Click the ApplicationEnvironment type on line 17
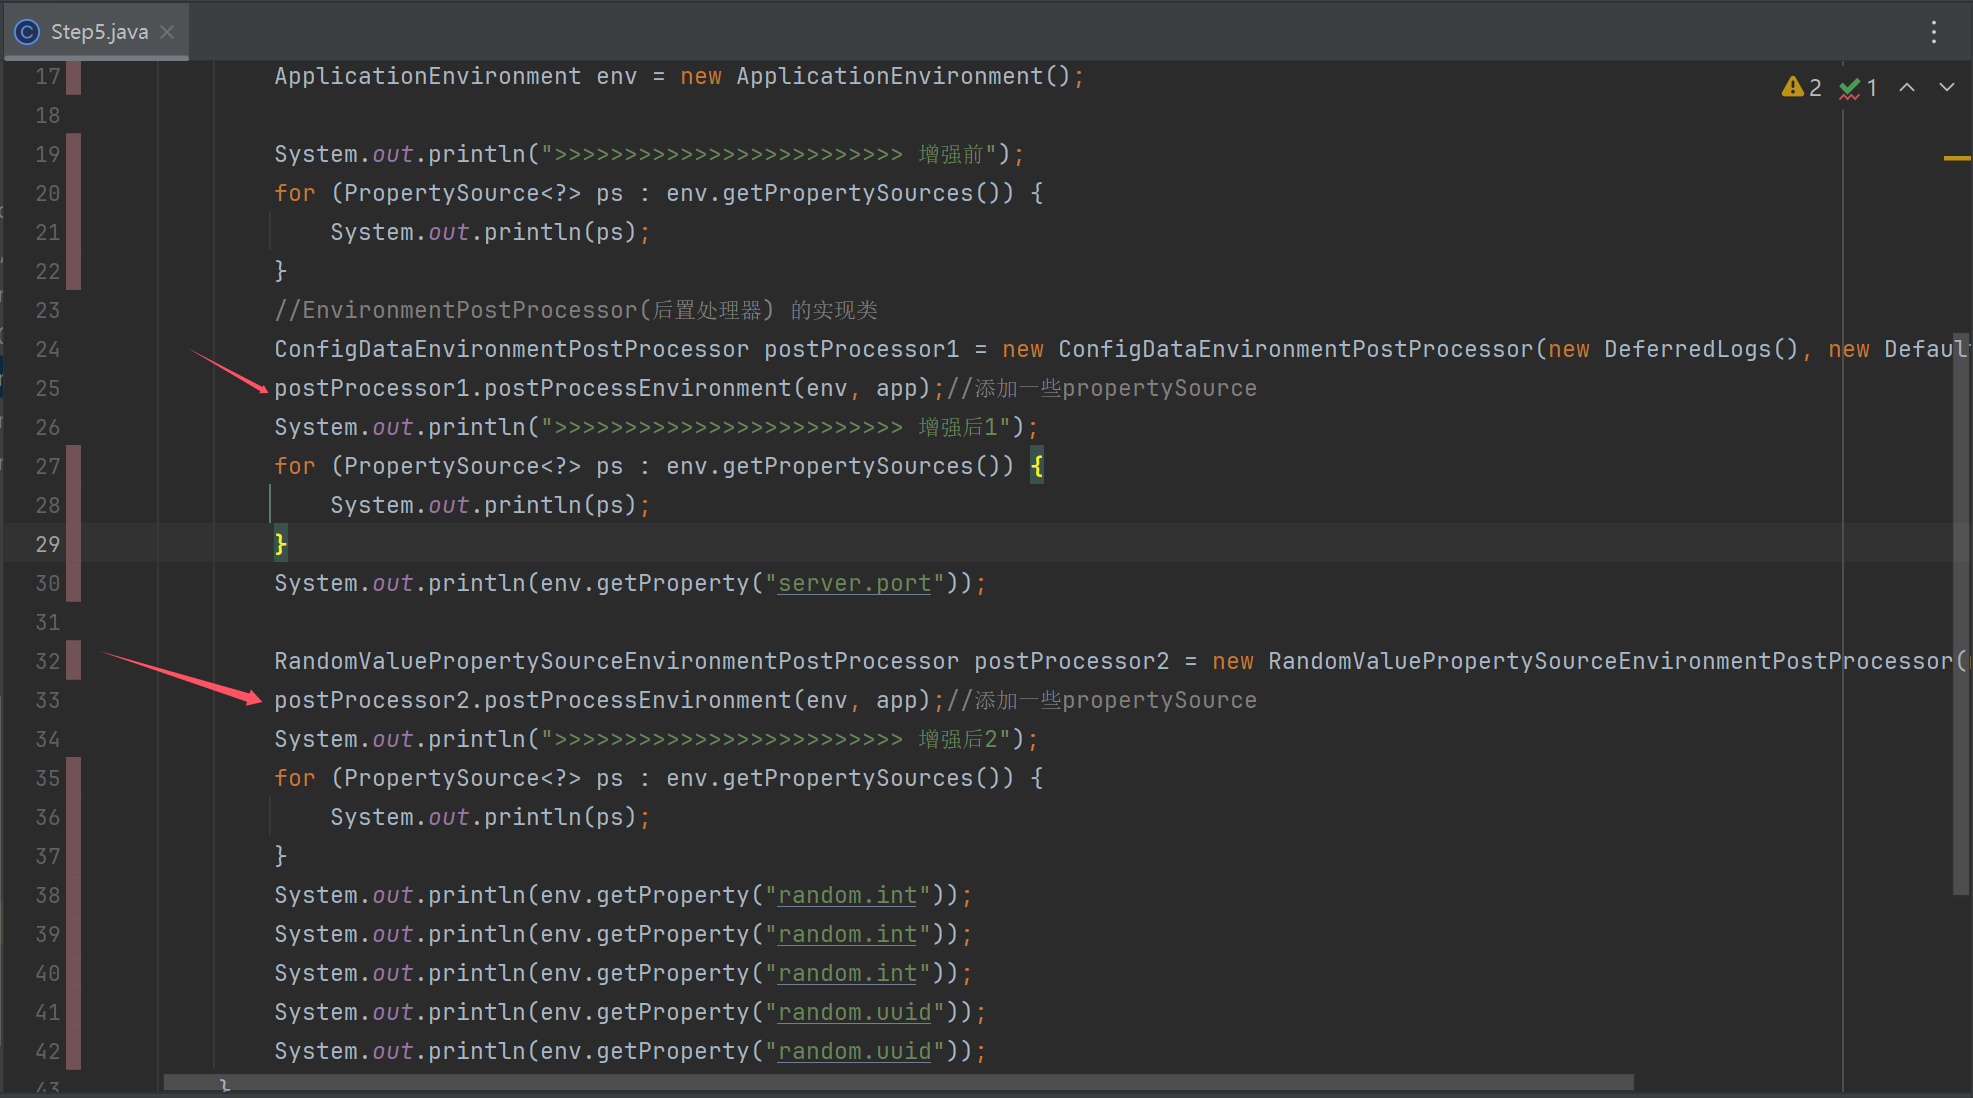Viewport: 1973px width, 1098px height. click(x=427, y=76)
